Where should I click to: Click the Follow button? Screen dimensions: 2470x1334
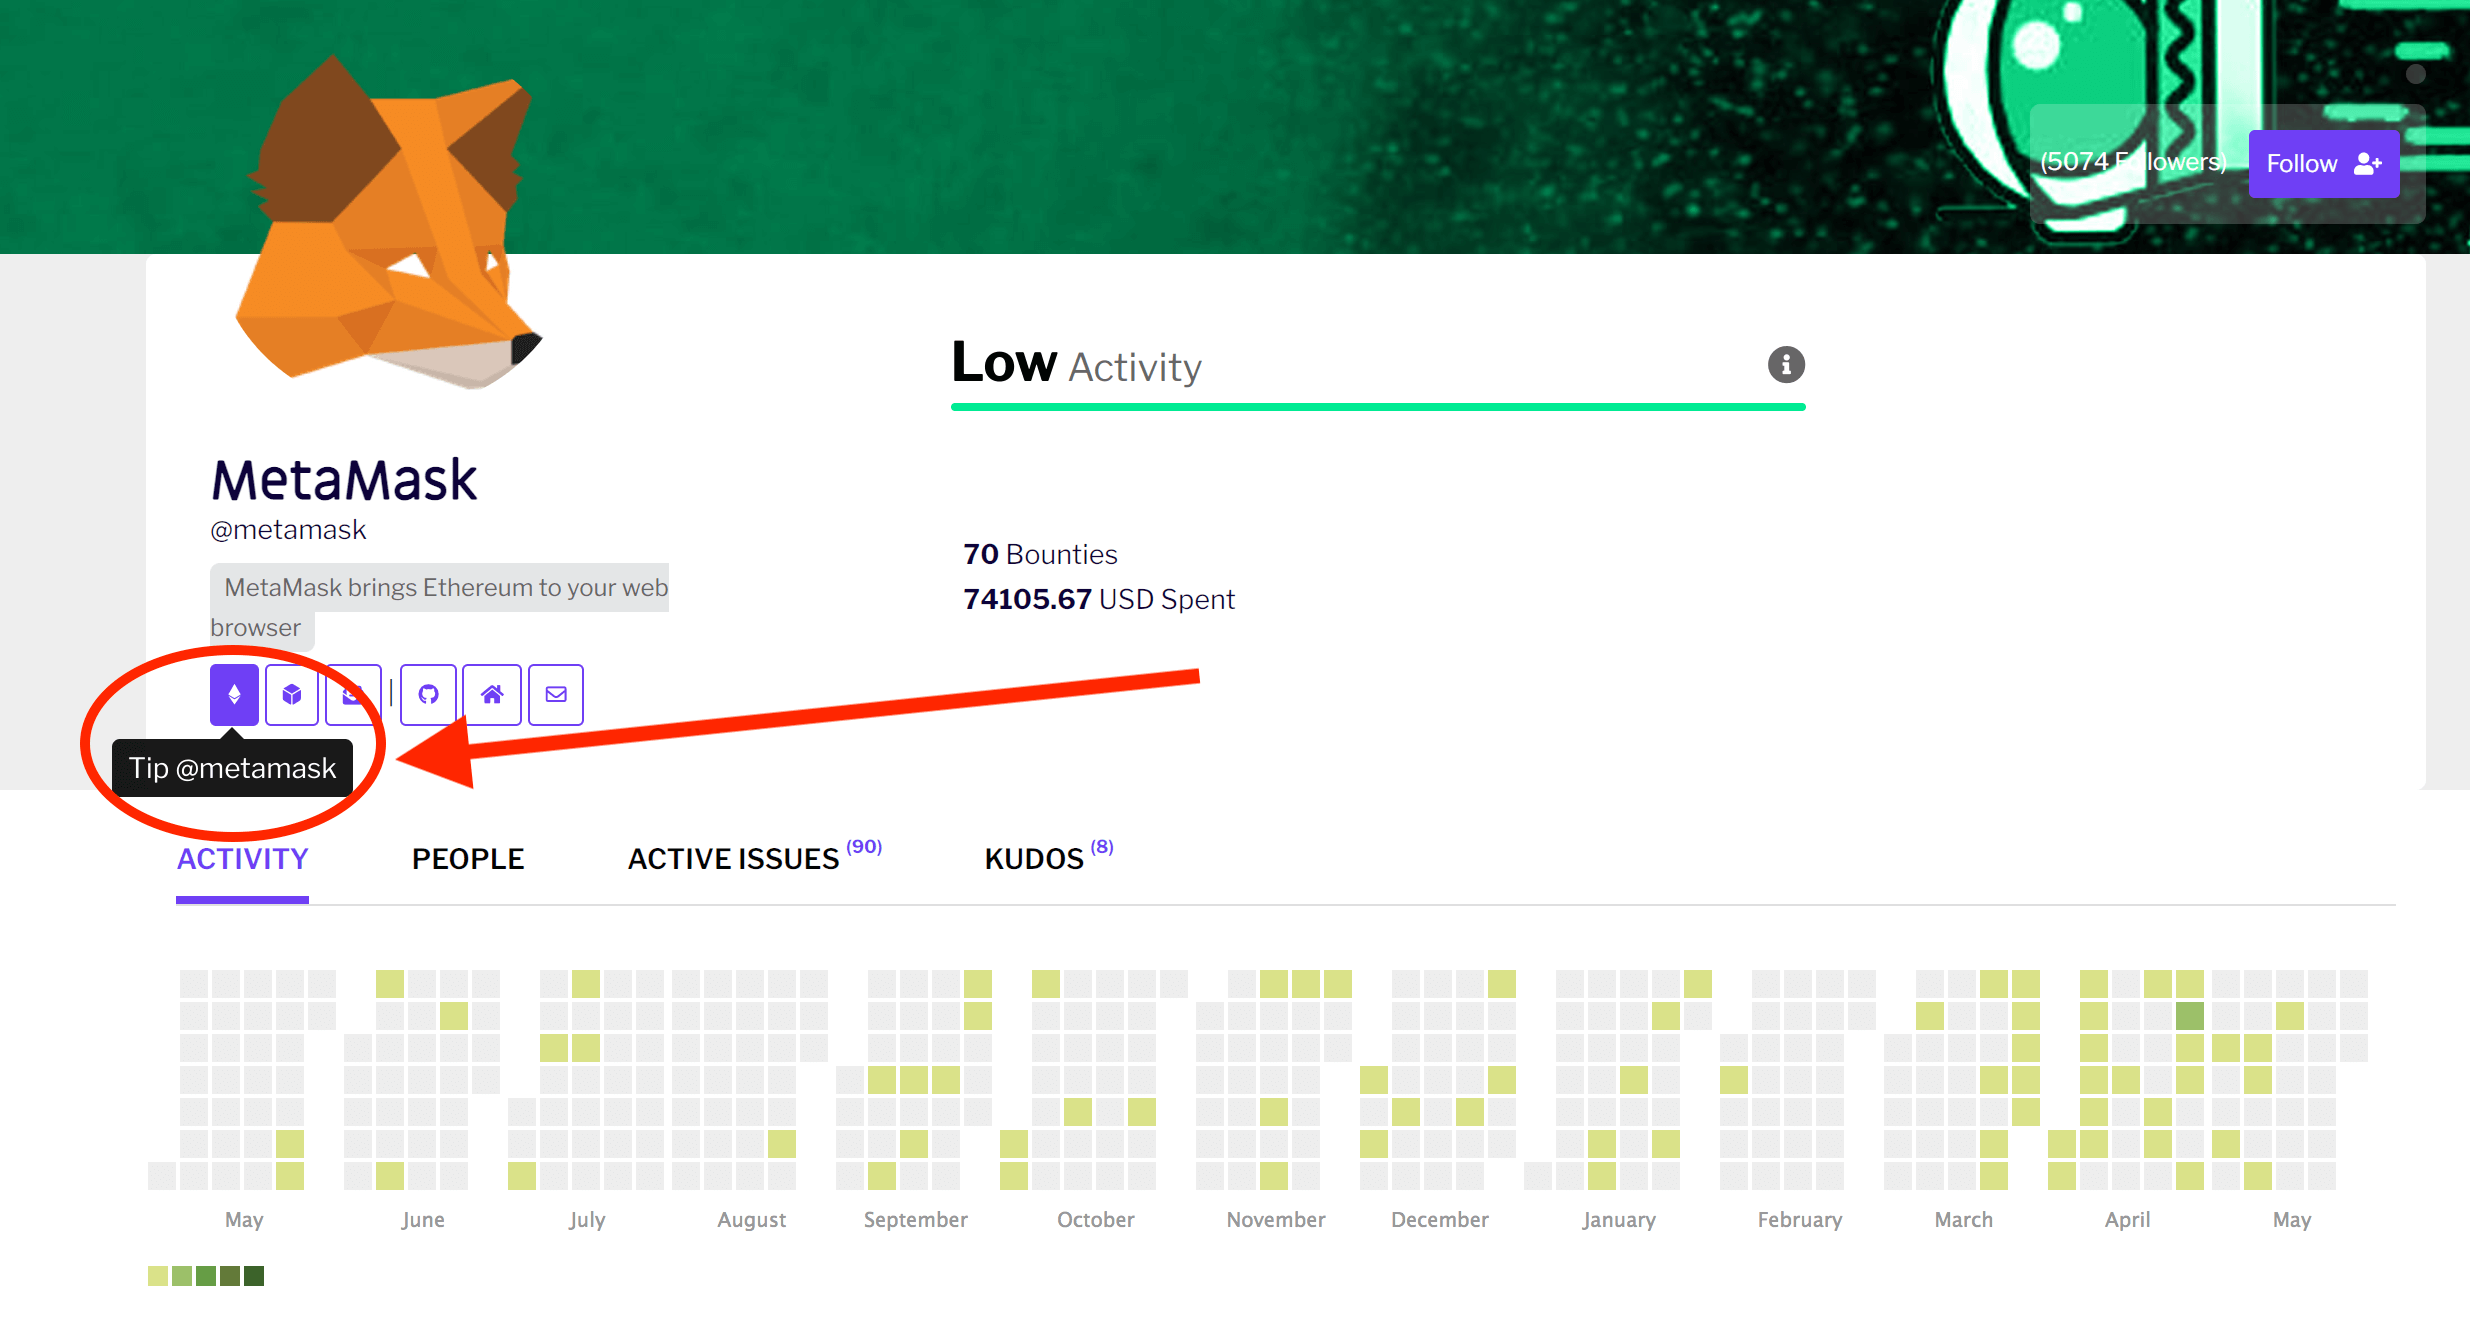click(x=2324, y=163)
